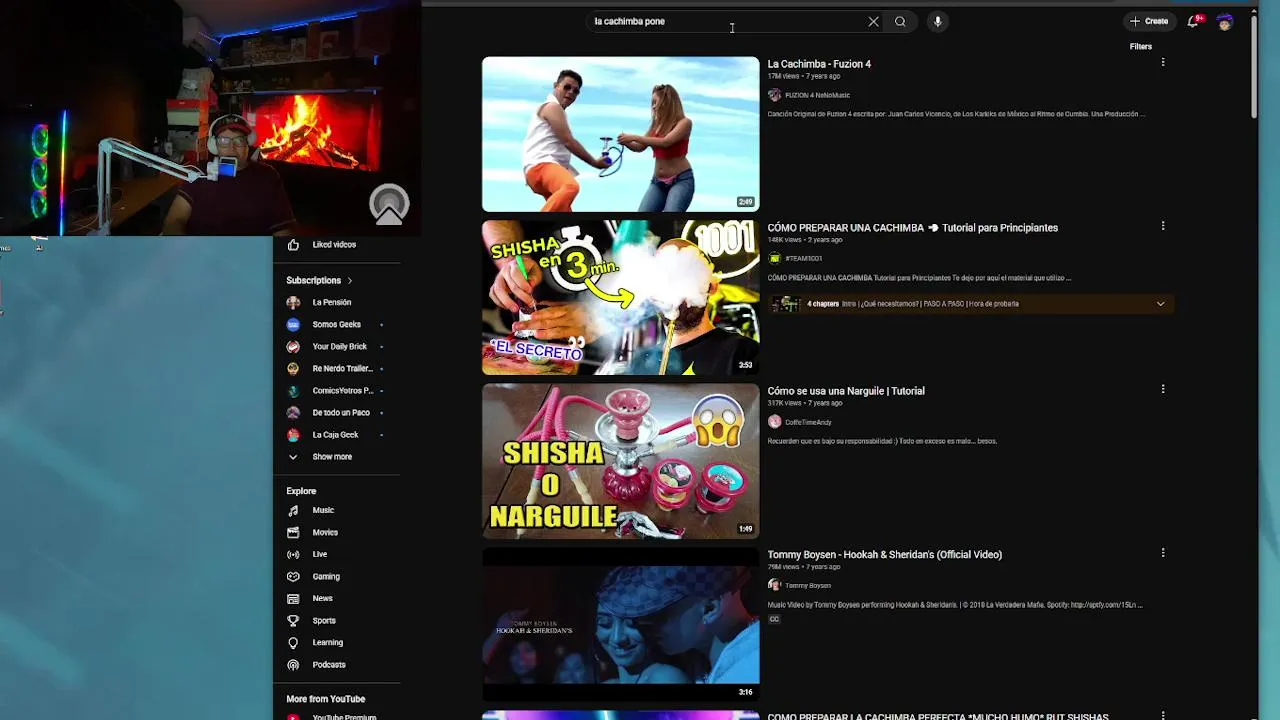The width and height of the screenshot is (1280, 720).
Task: Expand the Subscriptions heading chevron
Action: coord(350,281)
